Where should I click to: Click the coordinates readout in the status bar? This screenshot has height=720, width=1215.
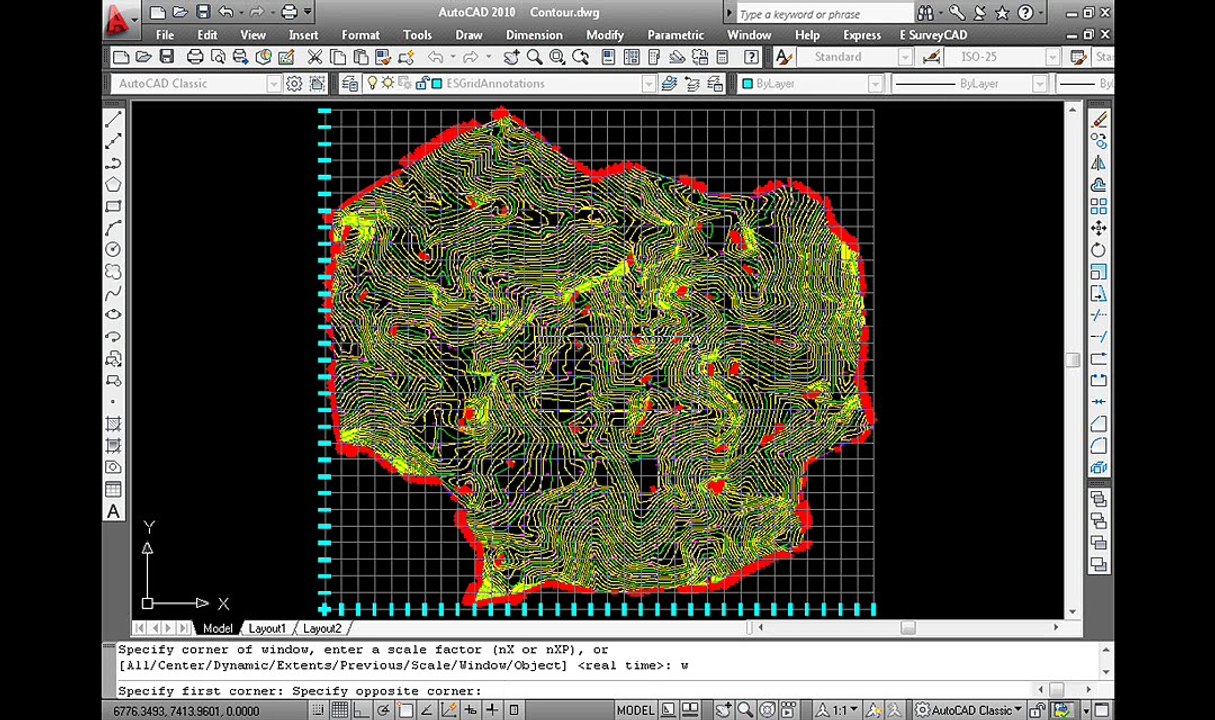pyautogui.click(x=187, y=711)
